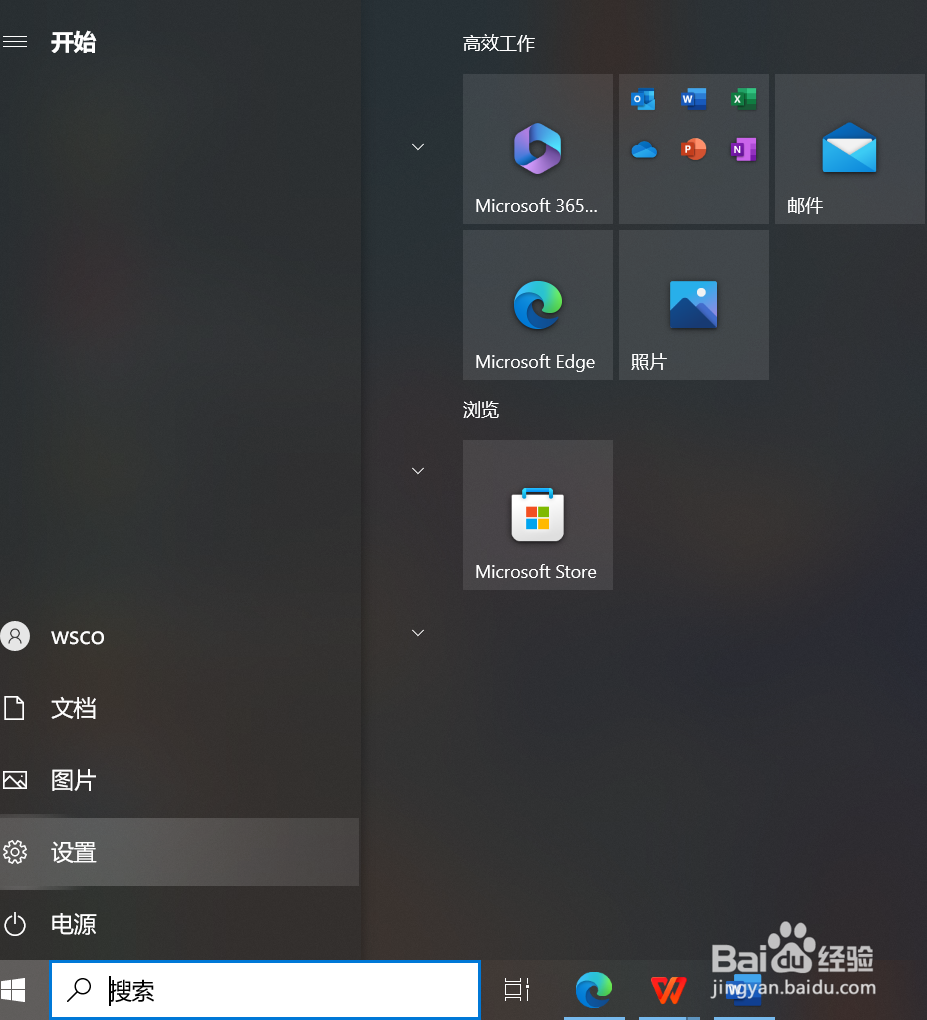Open WPS Office from the taskbar

(x=669, y=989)
